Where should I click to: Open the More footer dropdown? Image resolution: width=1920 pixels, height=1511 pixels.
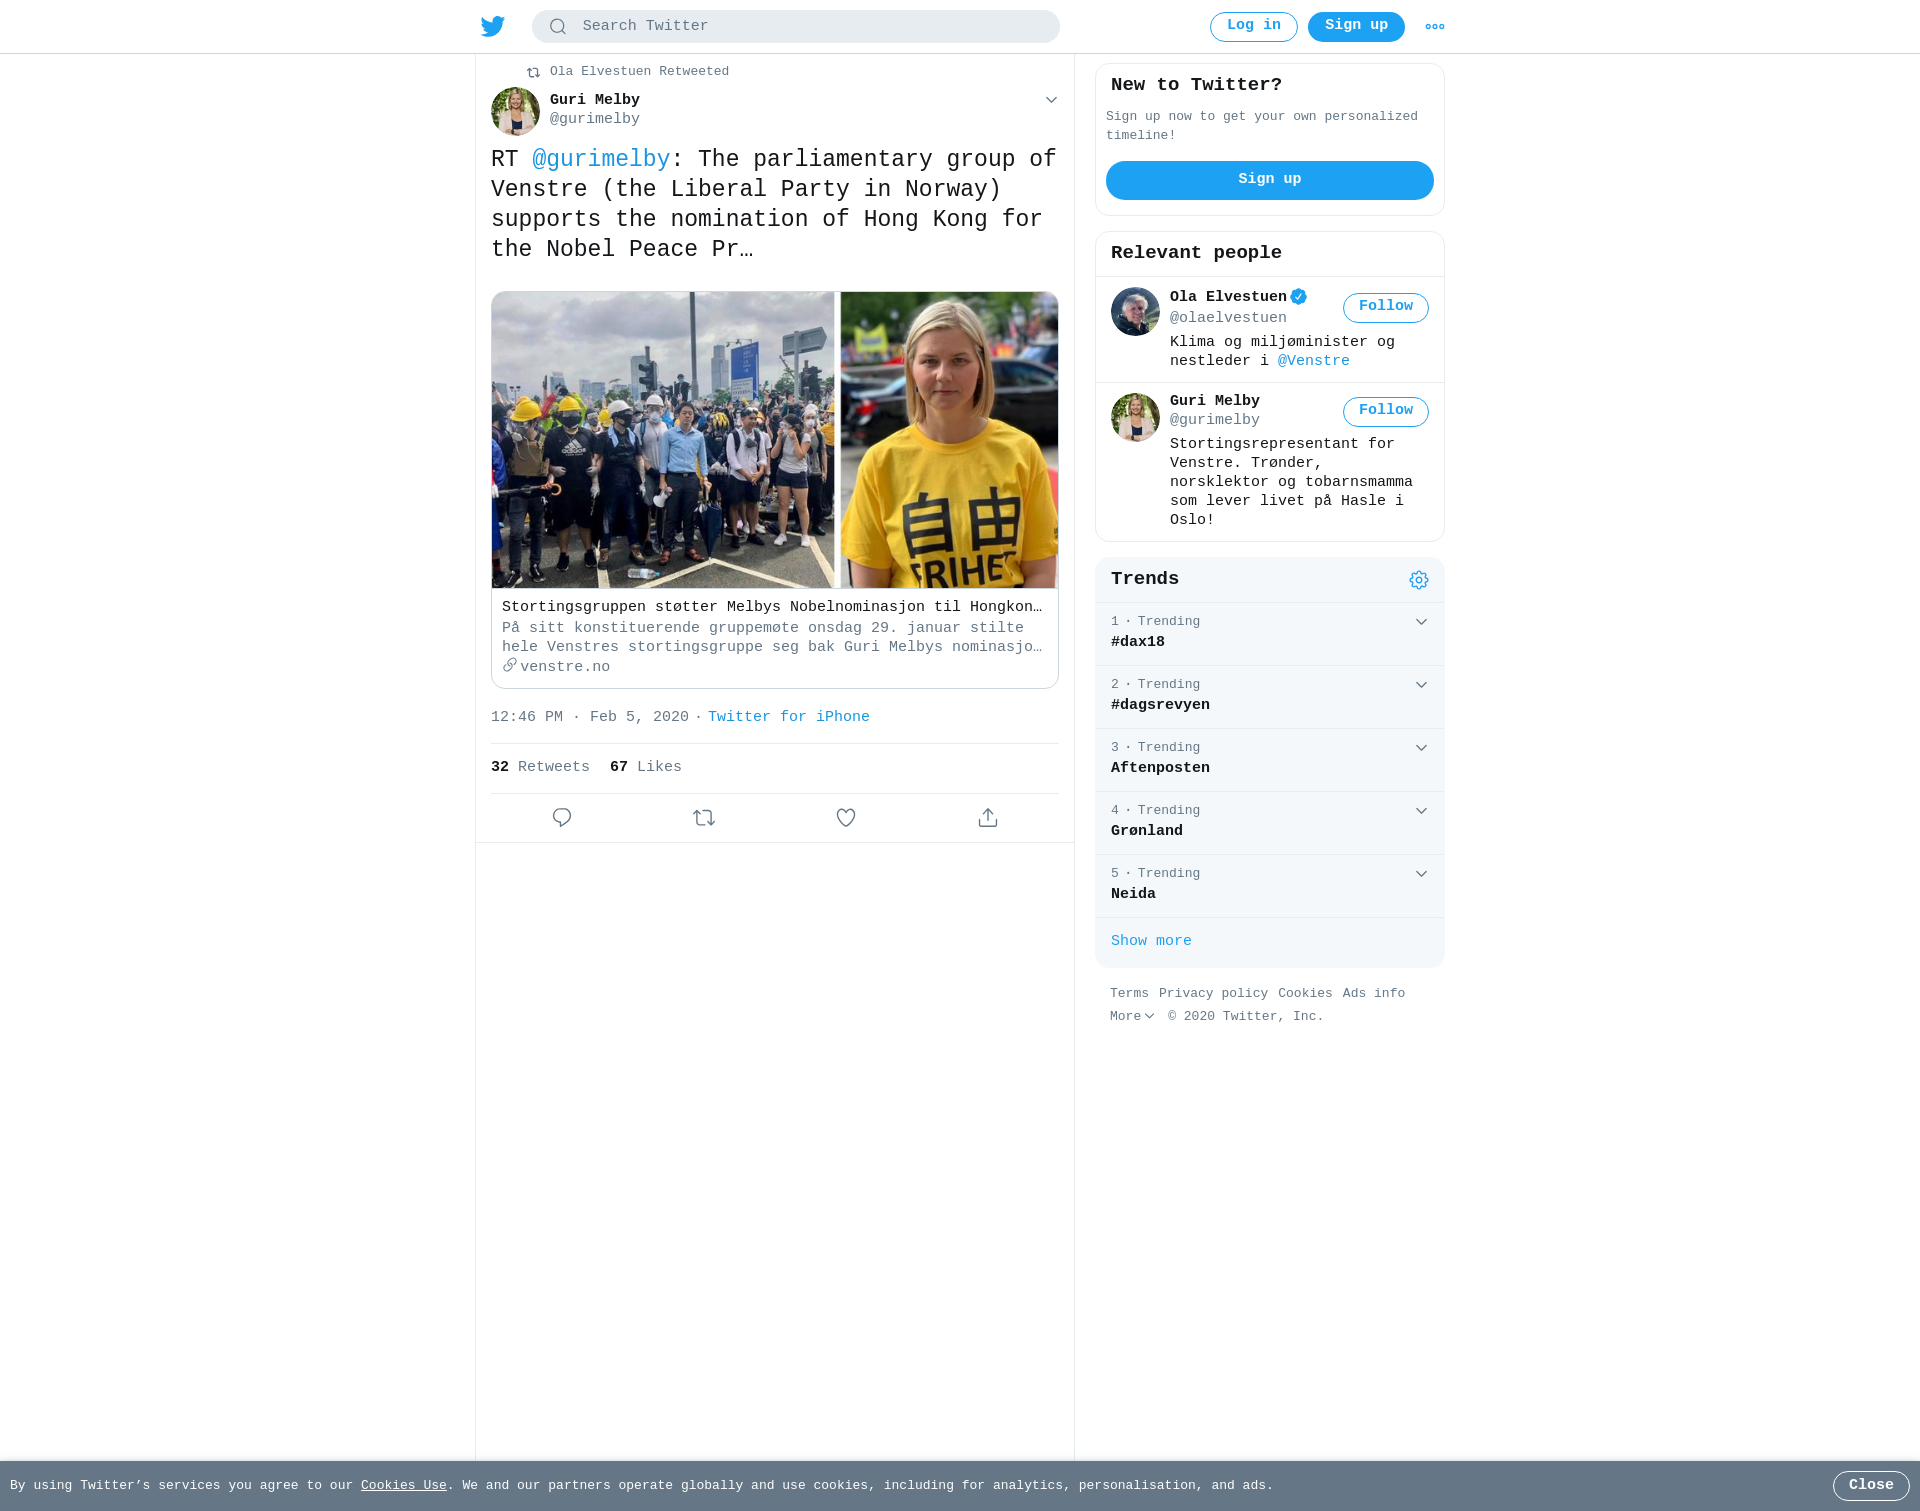pos(1132,1016)
